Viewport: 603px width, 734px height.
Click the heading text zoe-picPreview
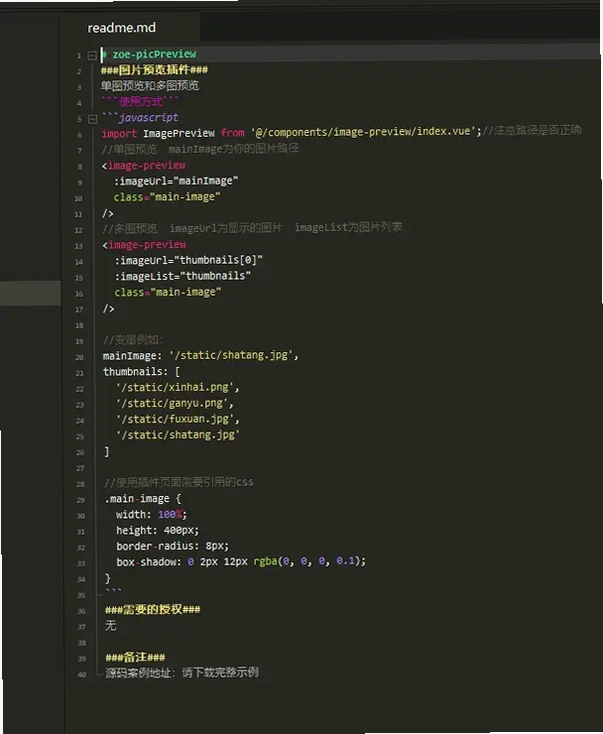pos(154,54)
